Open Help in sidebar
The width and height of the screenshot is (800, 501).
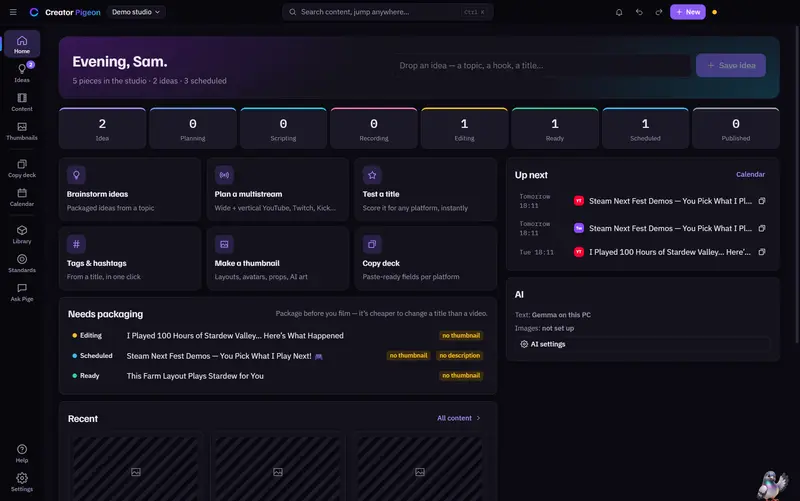click(22, 453)
